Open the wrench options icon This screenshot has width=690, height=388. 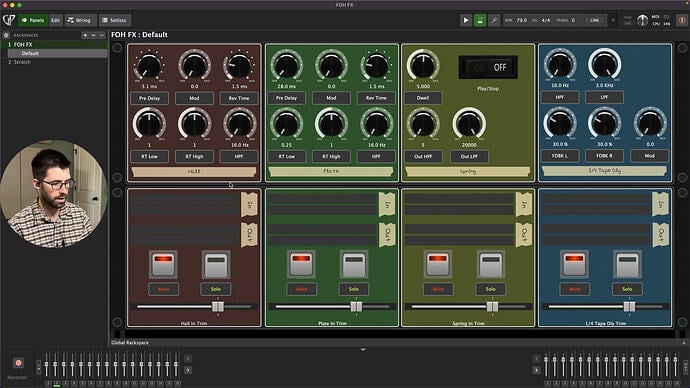pos(494,20)
